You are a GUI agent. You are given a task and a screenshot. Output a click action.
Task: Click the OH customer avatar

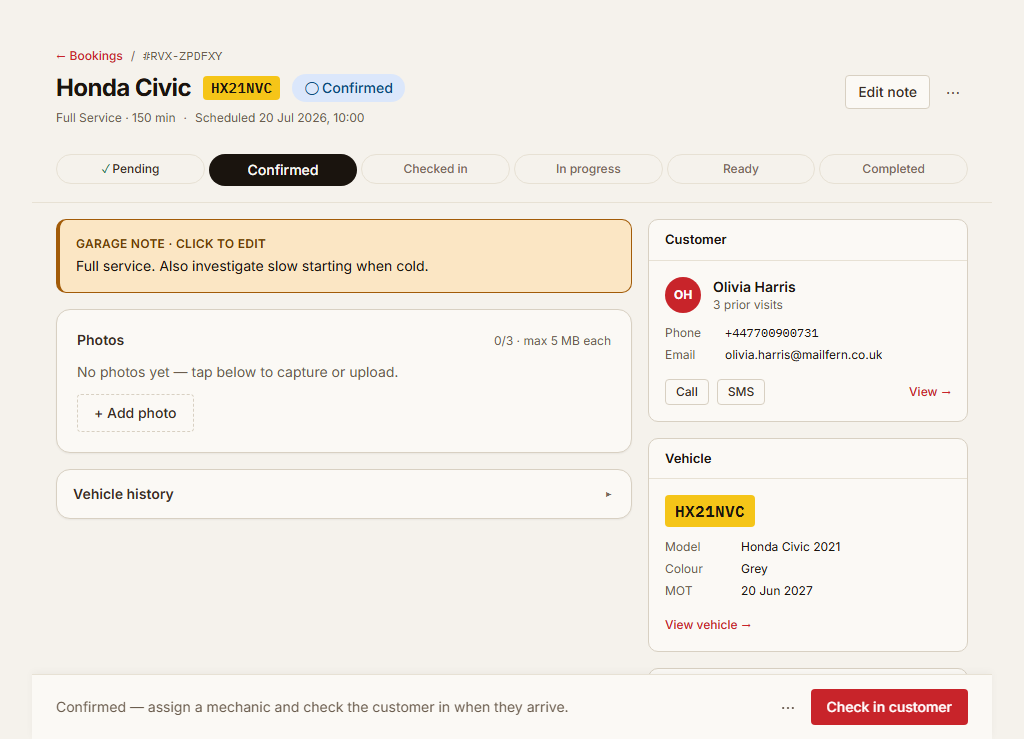pos(682,295)
